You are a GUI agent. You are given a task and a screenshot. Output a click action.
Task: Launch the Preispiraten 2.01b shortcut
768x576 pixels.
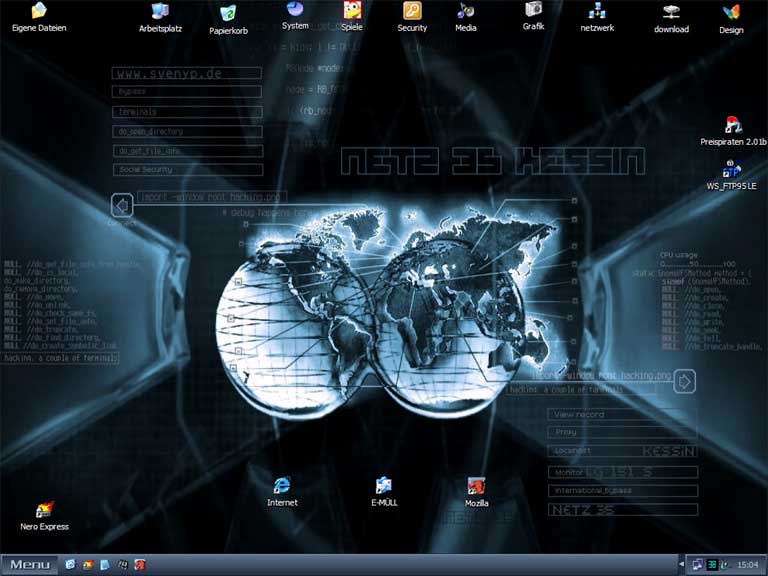point(733,131)
